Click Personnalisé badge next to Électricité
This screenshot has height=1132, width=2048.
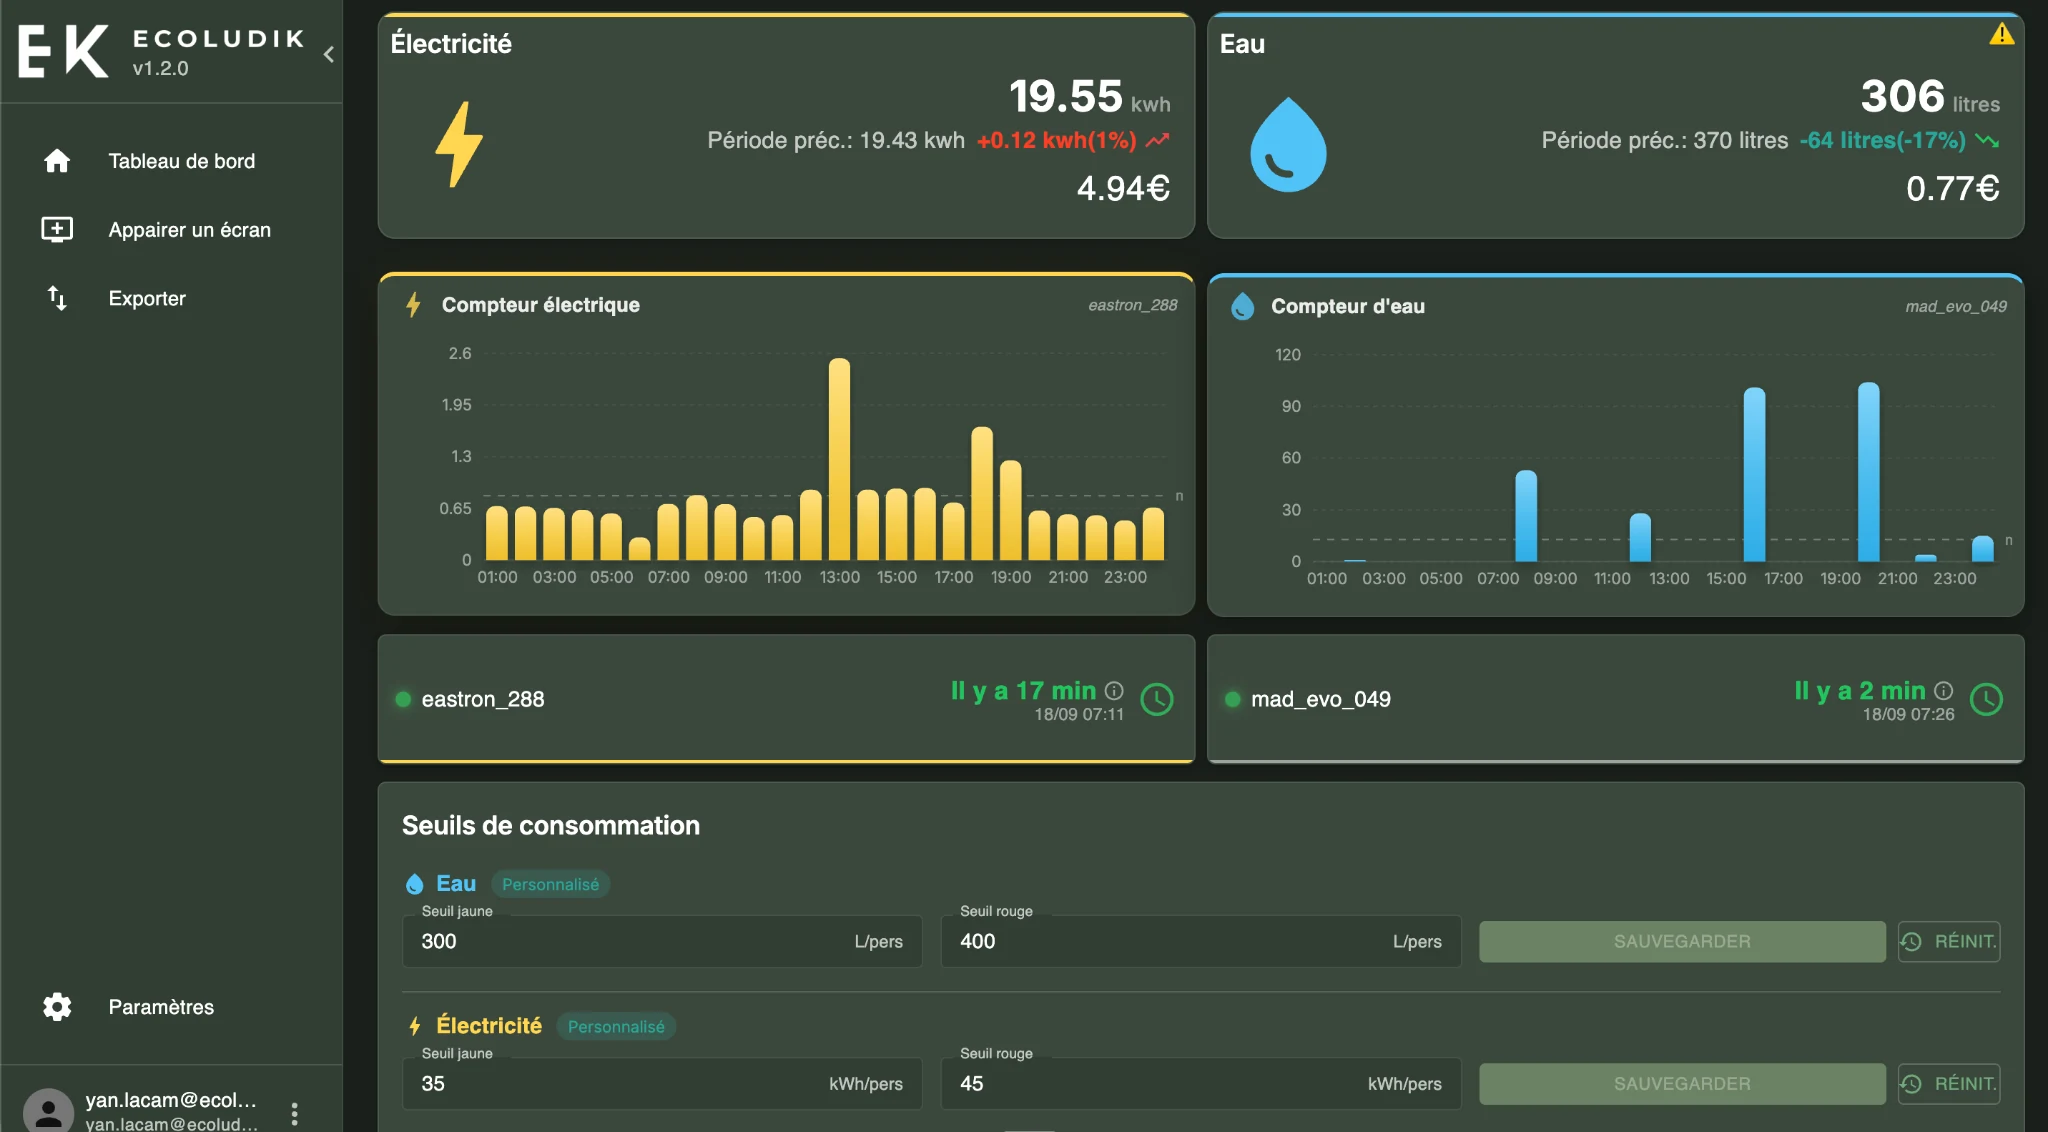pyautogui.click(x=616, y=1026)
